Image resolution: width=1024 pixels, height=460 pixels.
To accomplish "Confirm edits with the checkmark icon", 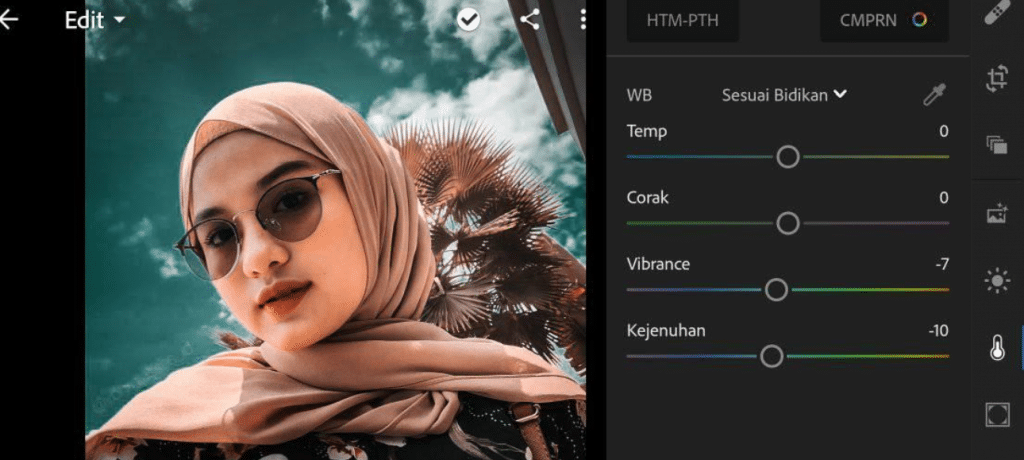I will point(469,20).
